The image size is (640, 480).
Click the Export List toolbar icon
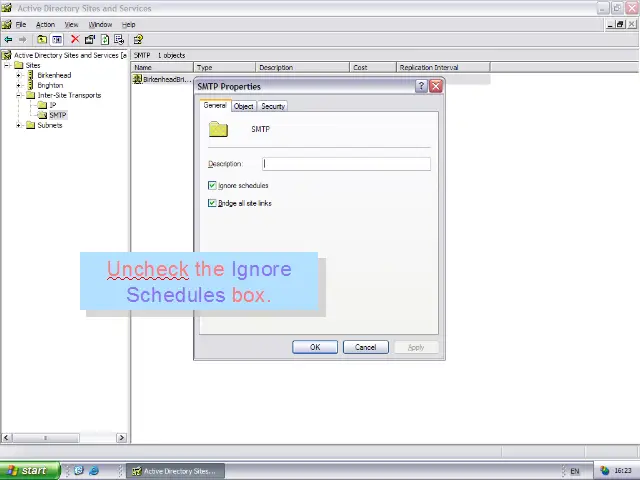point(119,40)
